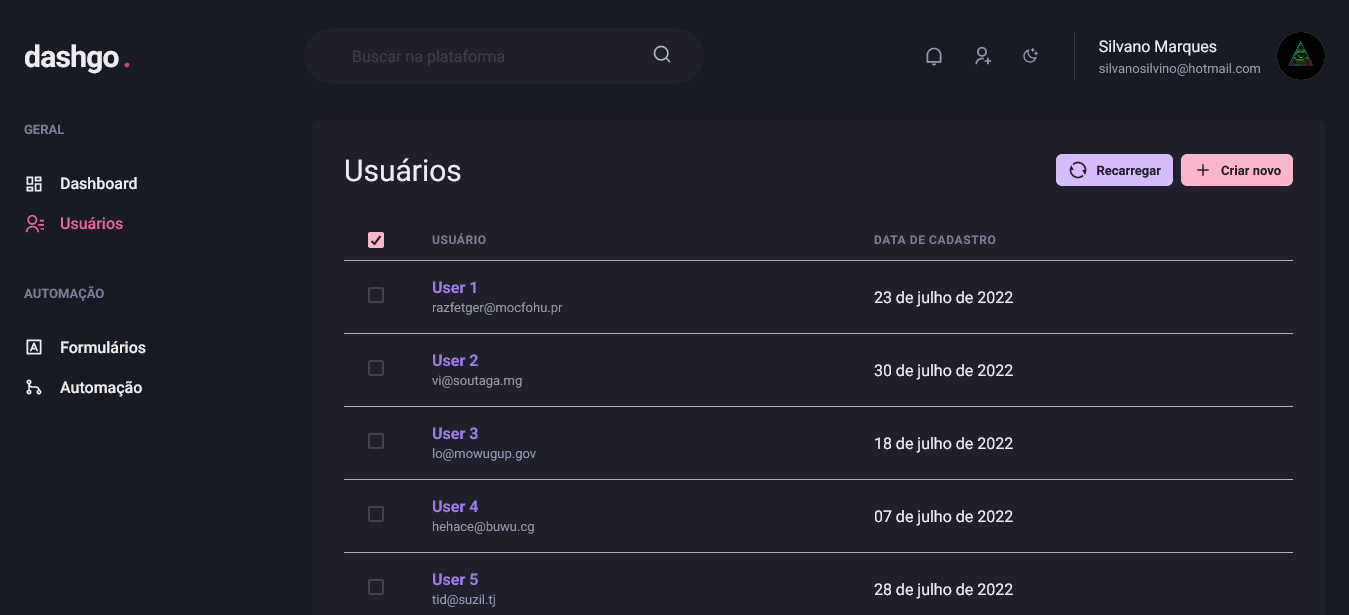Click the magnifying glass search icon

(662, 54)
